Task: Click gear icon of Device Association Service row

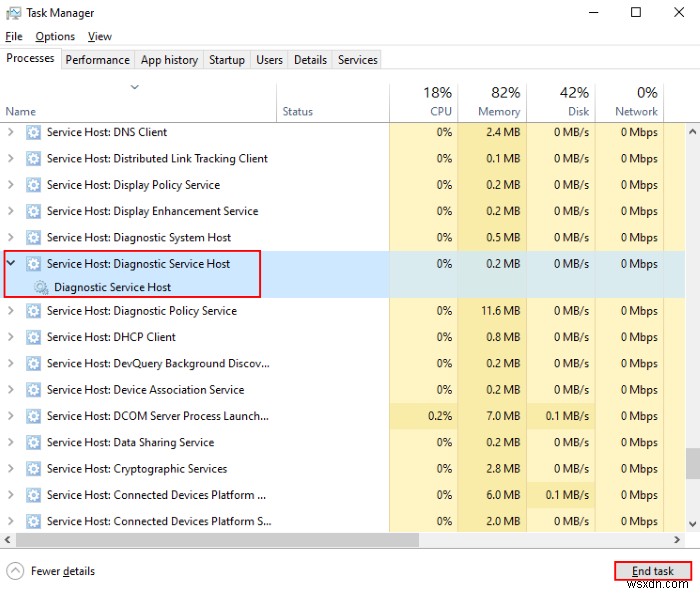Action: coord(33,390)
